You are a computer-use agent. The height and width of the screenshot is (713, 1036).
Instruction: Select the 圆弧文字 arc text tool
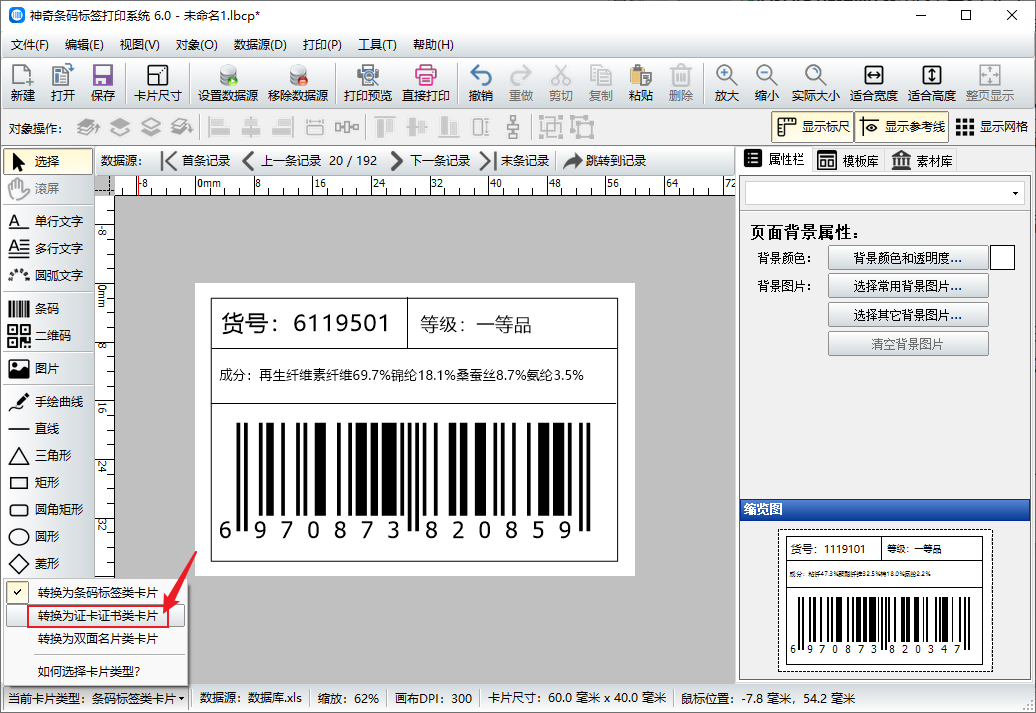(x=47, y=275)
